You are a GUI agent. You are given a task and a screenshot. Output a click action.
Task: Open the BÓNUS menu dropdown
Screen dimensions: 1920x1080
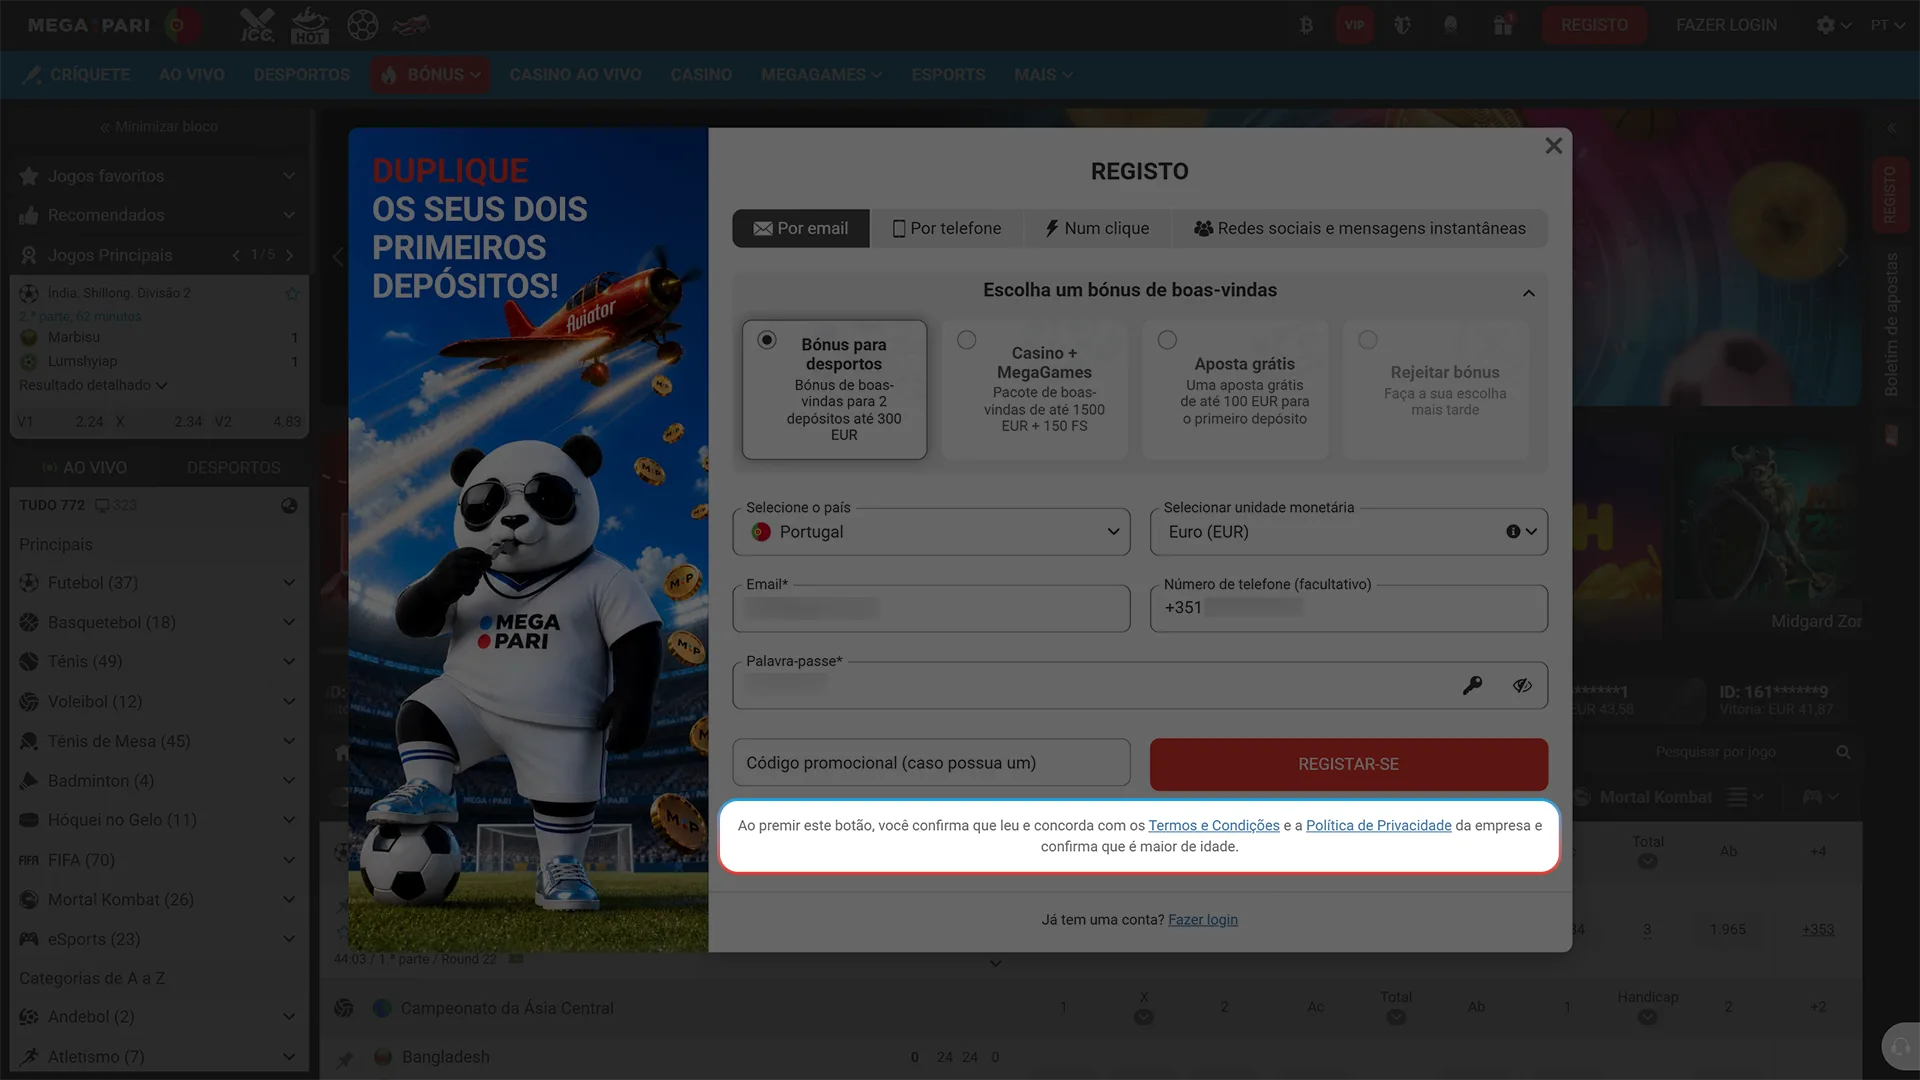click(x=430, y=75)
